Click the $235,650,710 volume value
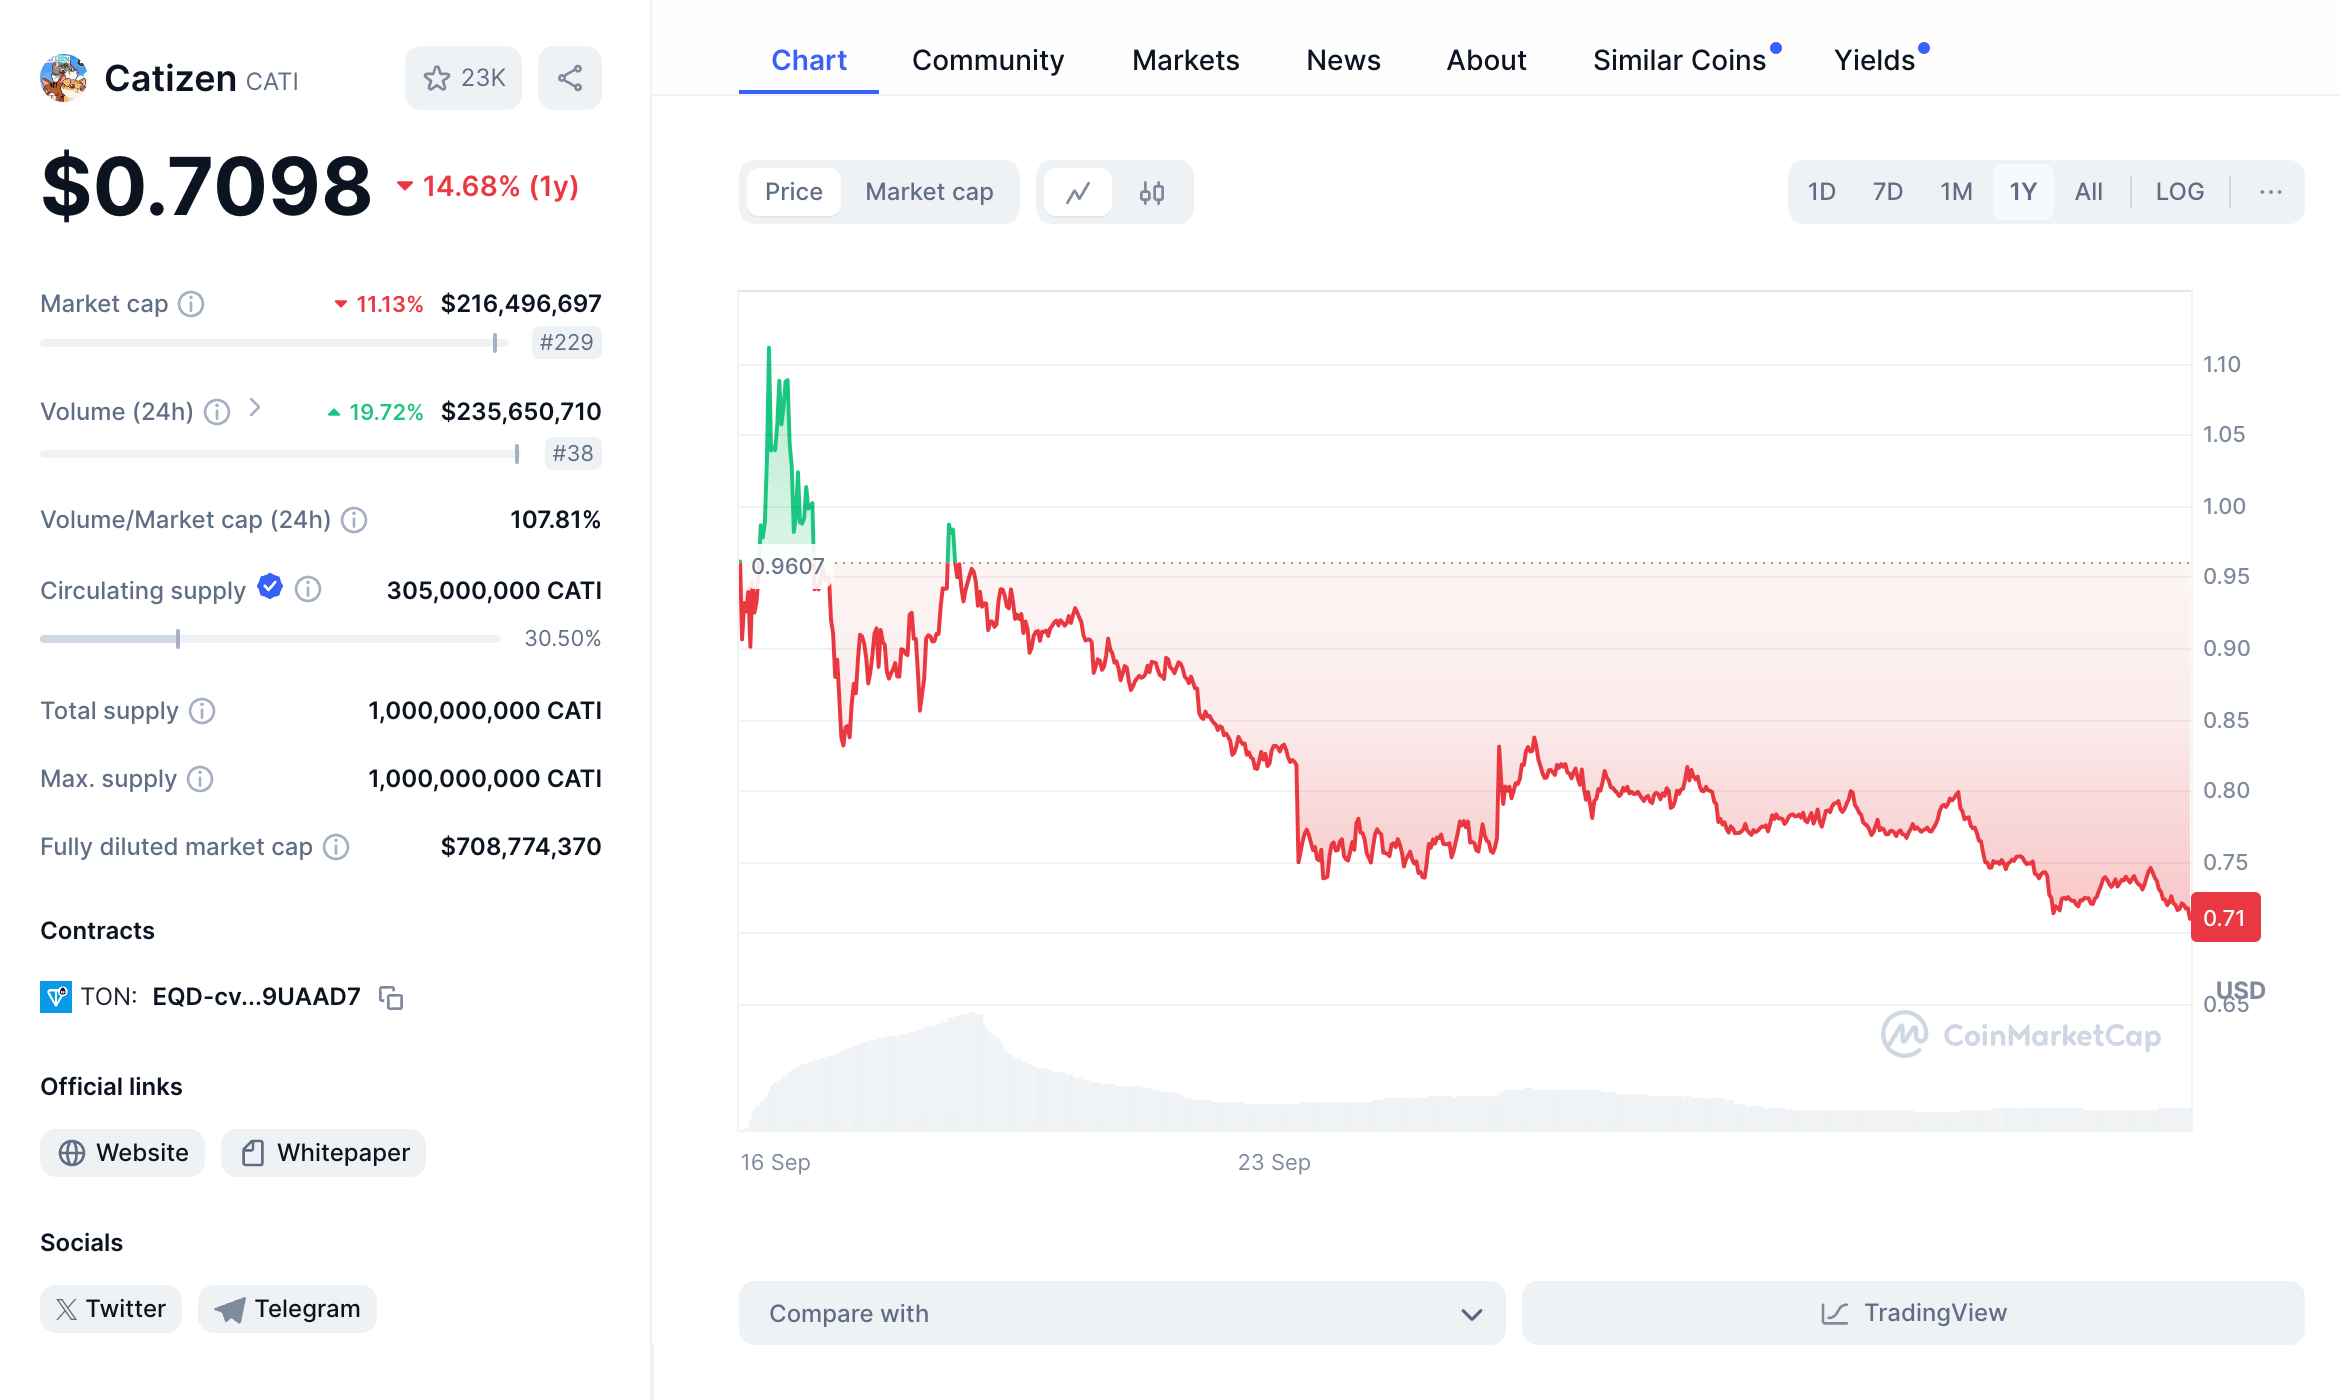 pyautogui.click(x=521, y=412)
